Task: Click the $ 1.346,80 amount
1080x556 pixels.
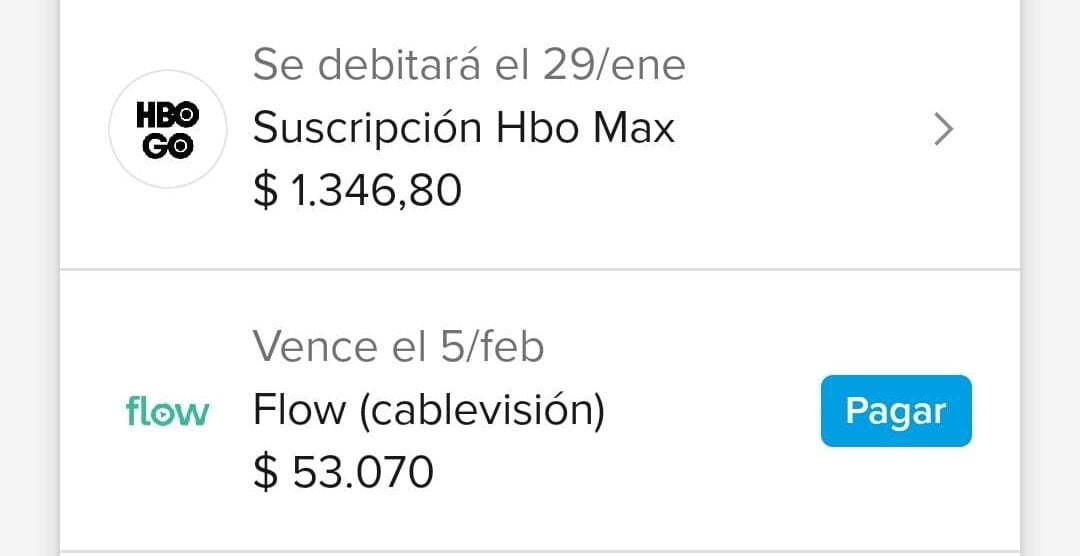Action: point(357,190)
